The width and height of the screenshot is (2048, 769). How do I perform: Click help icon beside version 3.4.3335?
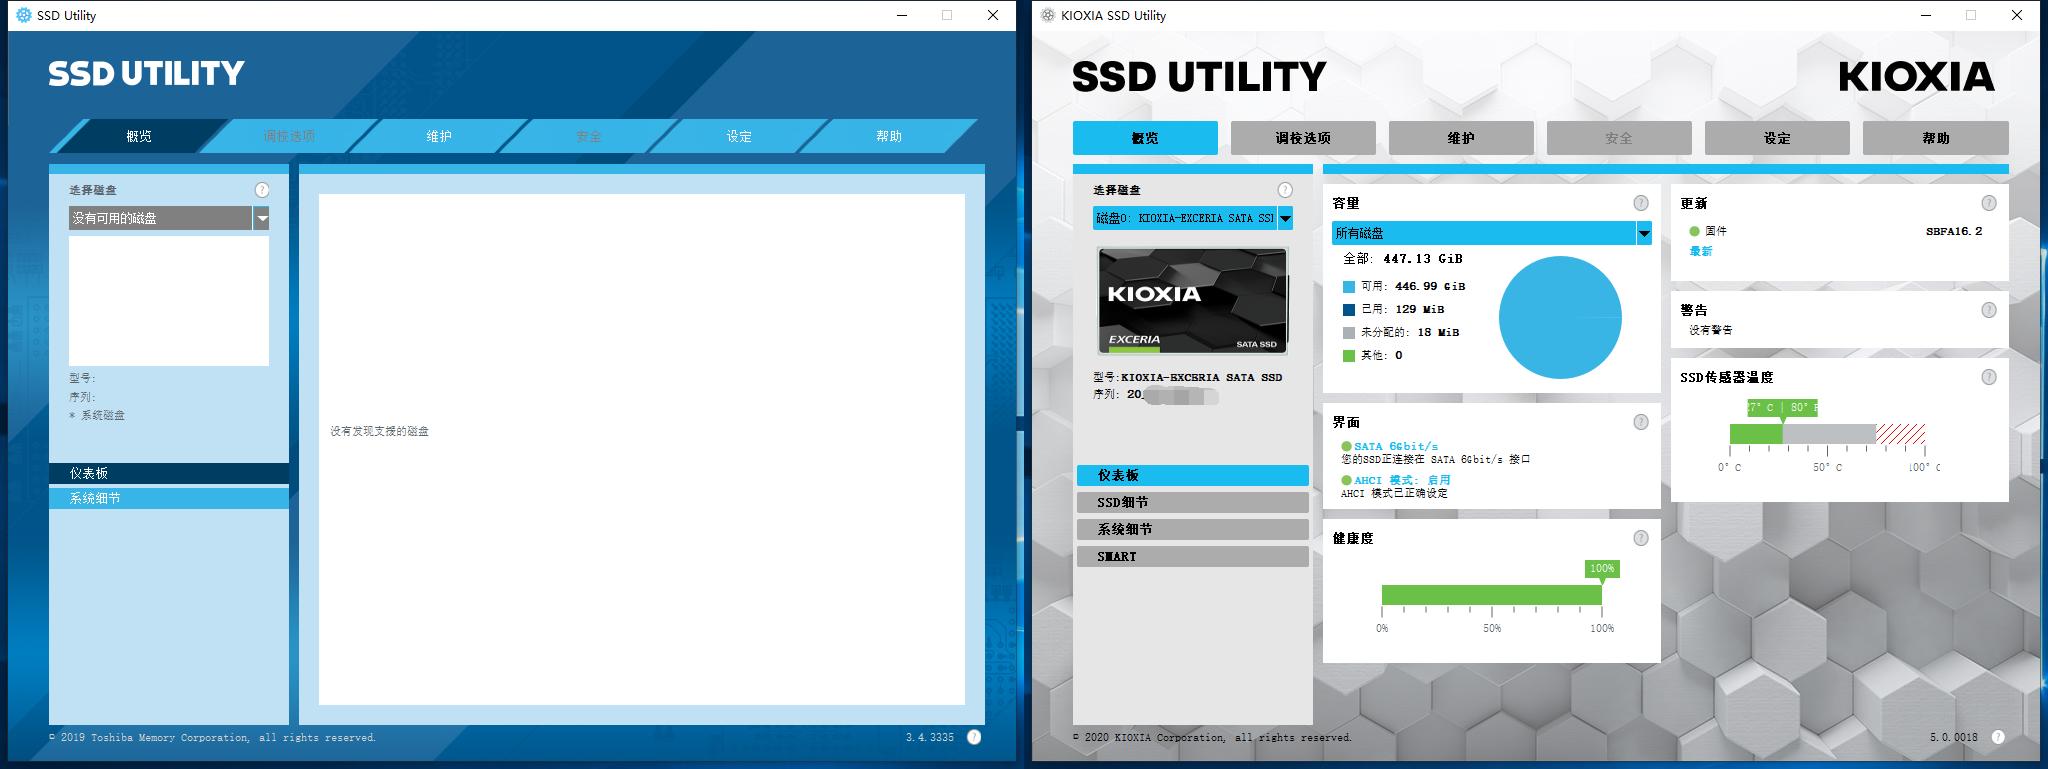974,737
